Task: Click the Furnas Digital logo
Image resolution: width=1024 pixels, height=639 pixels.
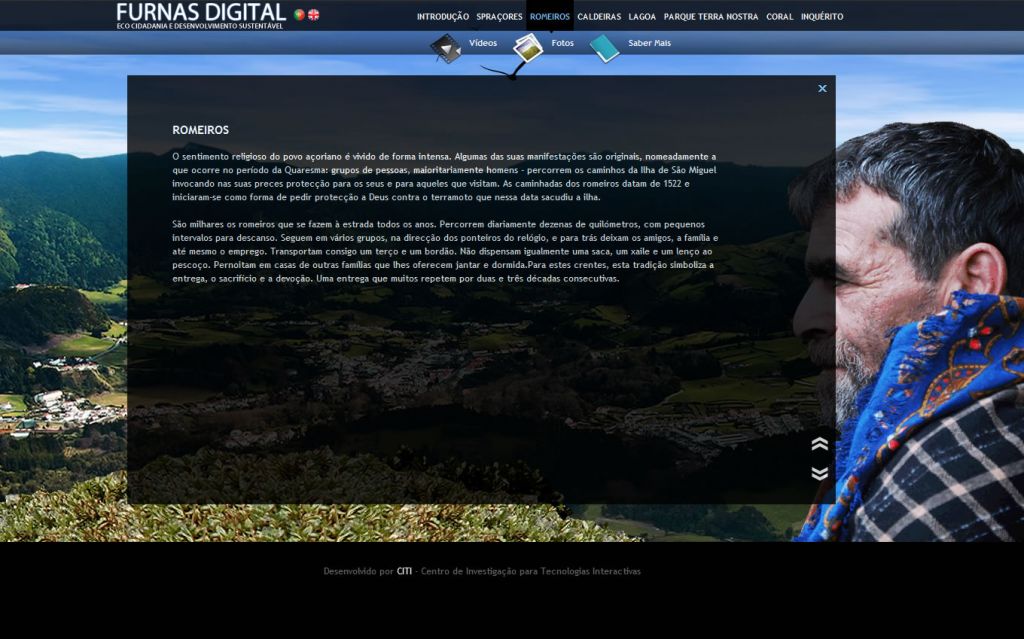Action: pos(200,14)
